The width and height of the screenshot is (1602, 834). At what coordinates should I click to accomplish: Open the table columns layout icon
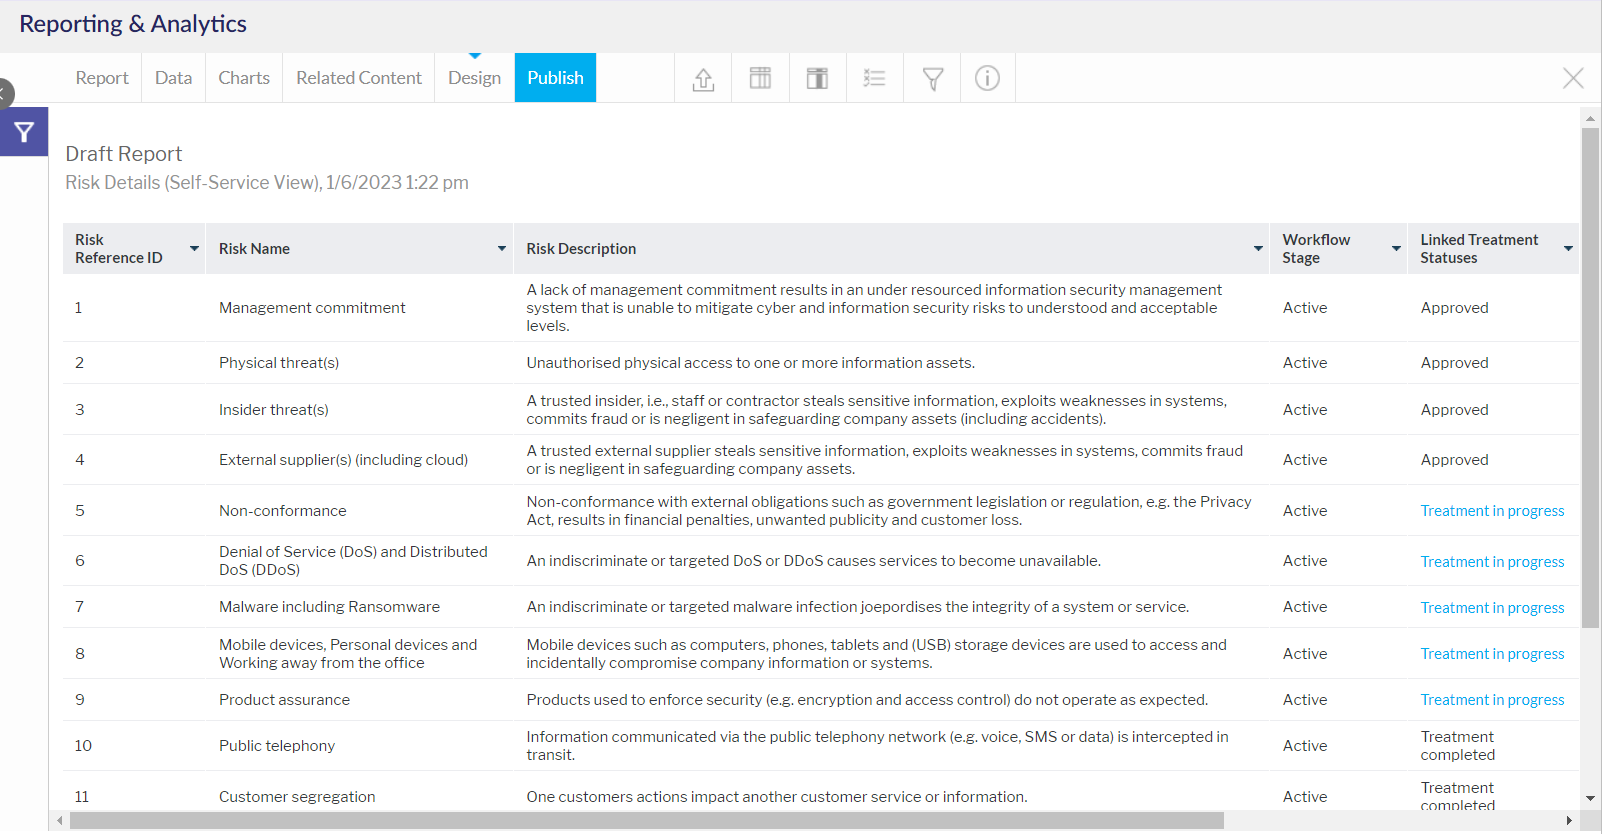point(760,78)
